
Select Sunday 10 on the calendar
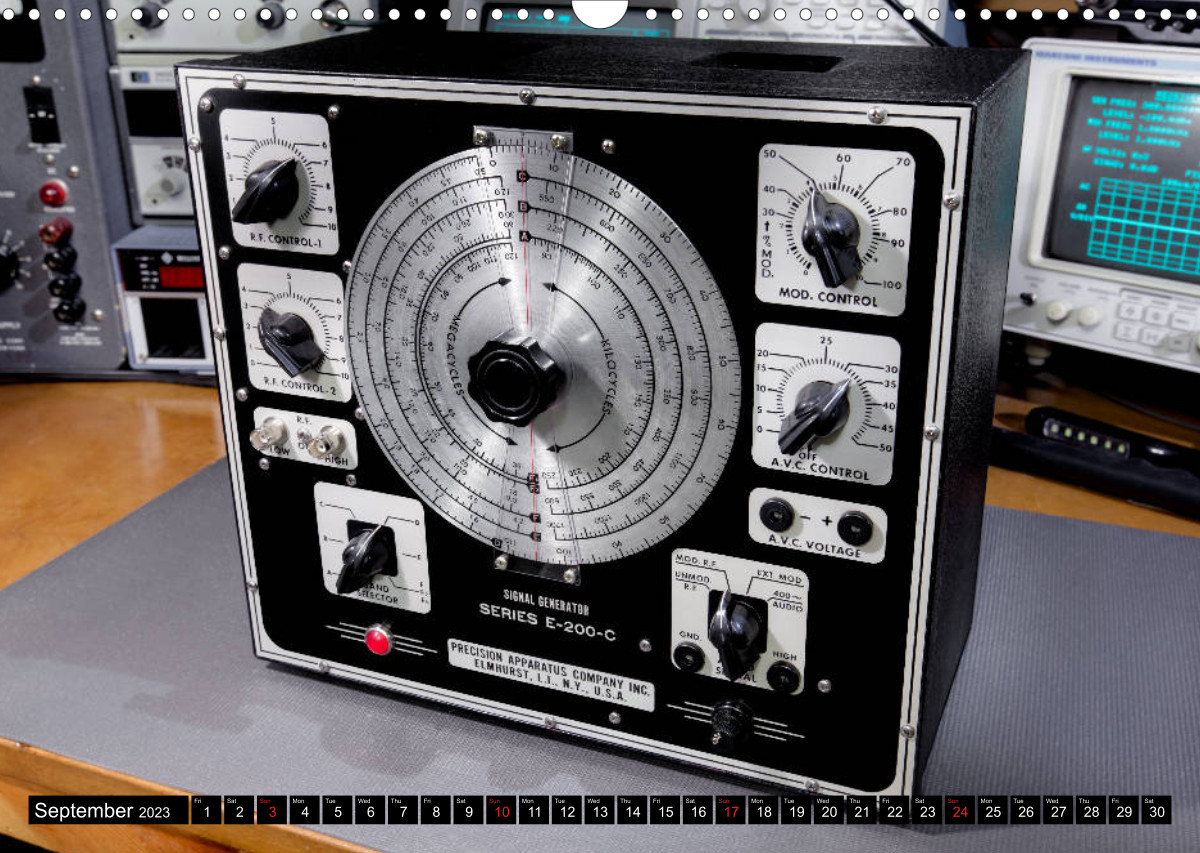[x=501, y=811]
